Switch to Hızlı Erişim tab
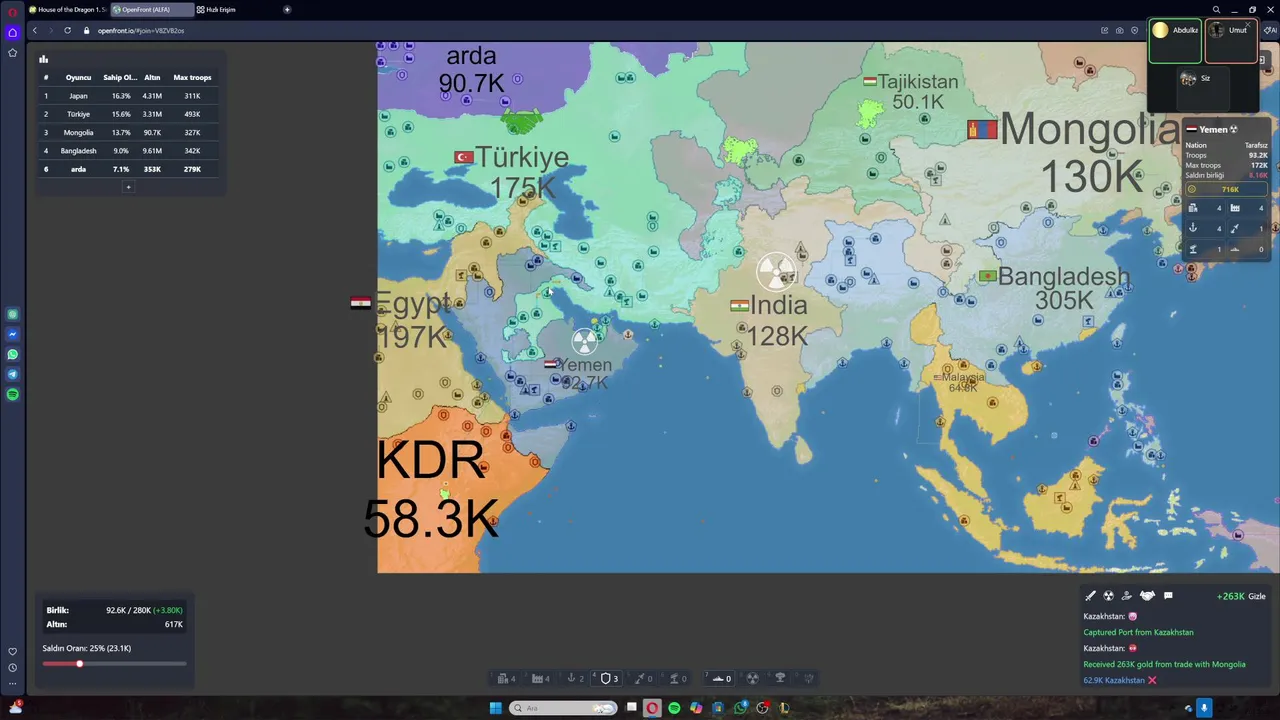1280x720 pixels. pos(216,9)
